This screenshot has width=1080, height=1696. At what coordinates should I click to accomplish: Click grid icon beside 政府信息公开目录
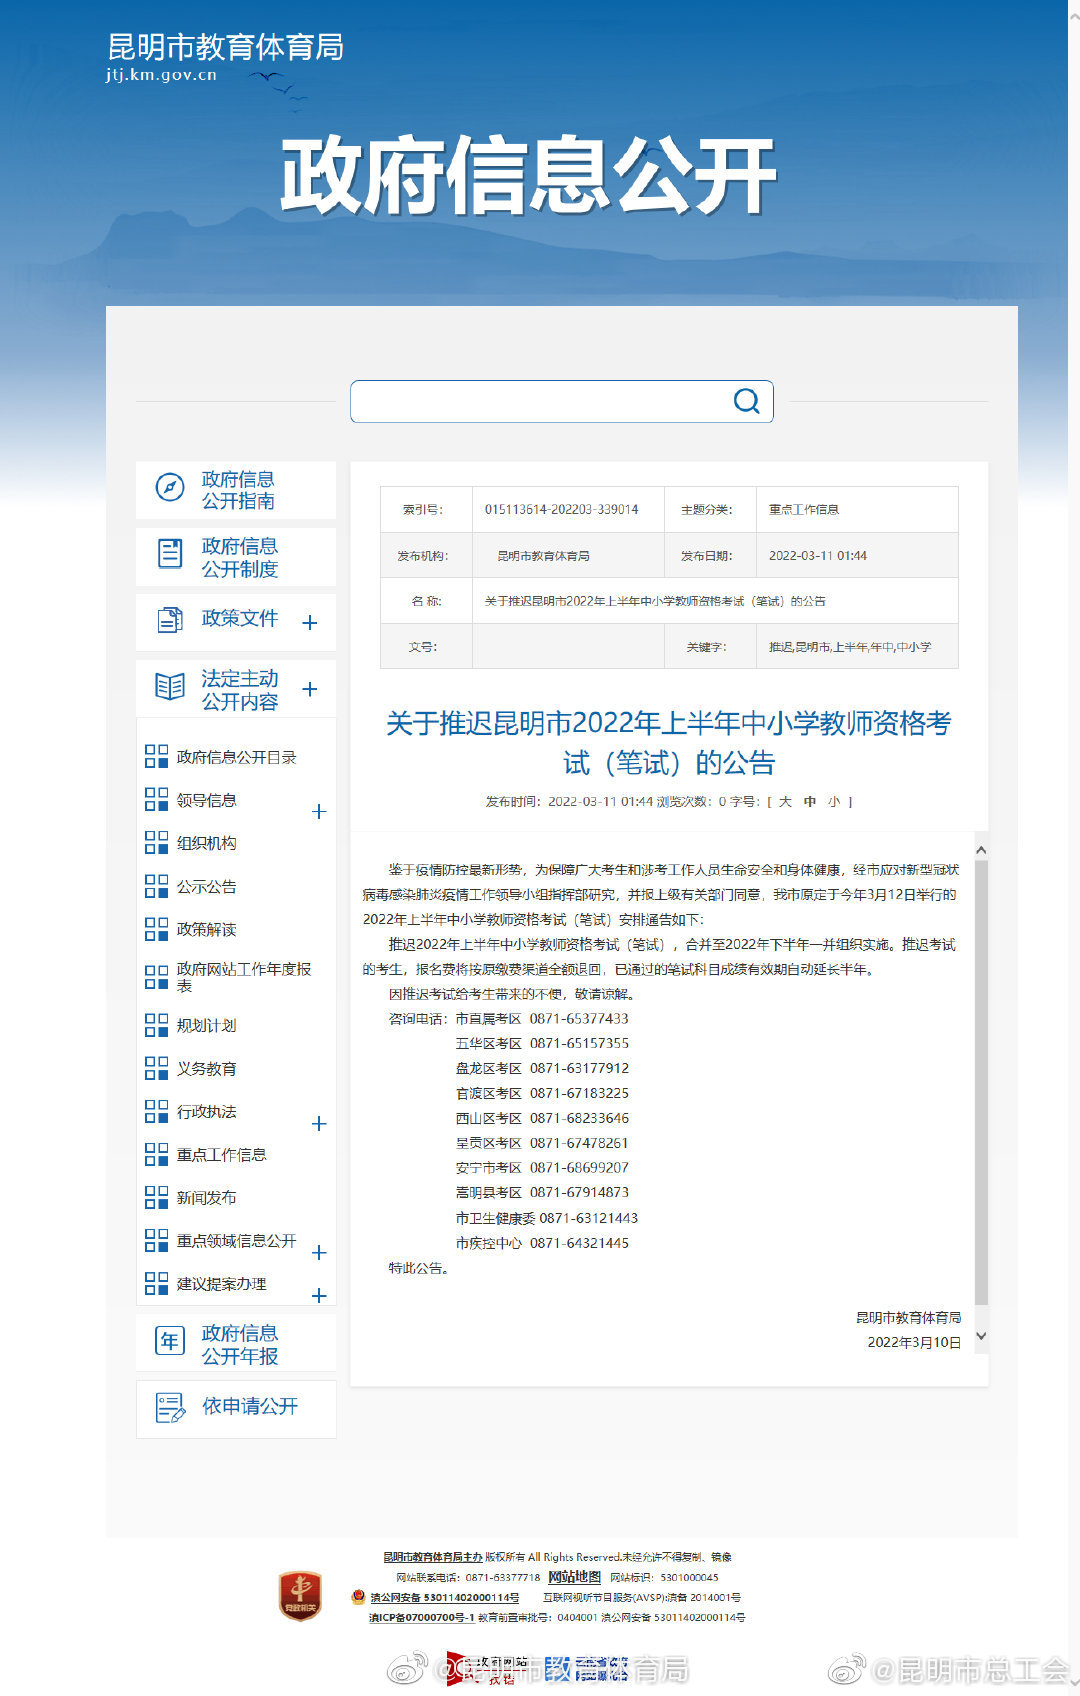click(x=156, y=756)
